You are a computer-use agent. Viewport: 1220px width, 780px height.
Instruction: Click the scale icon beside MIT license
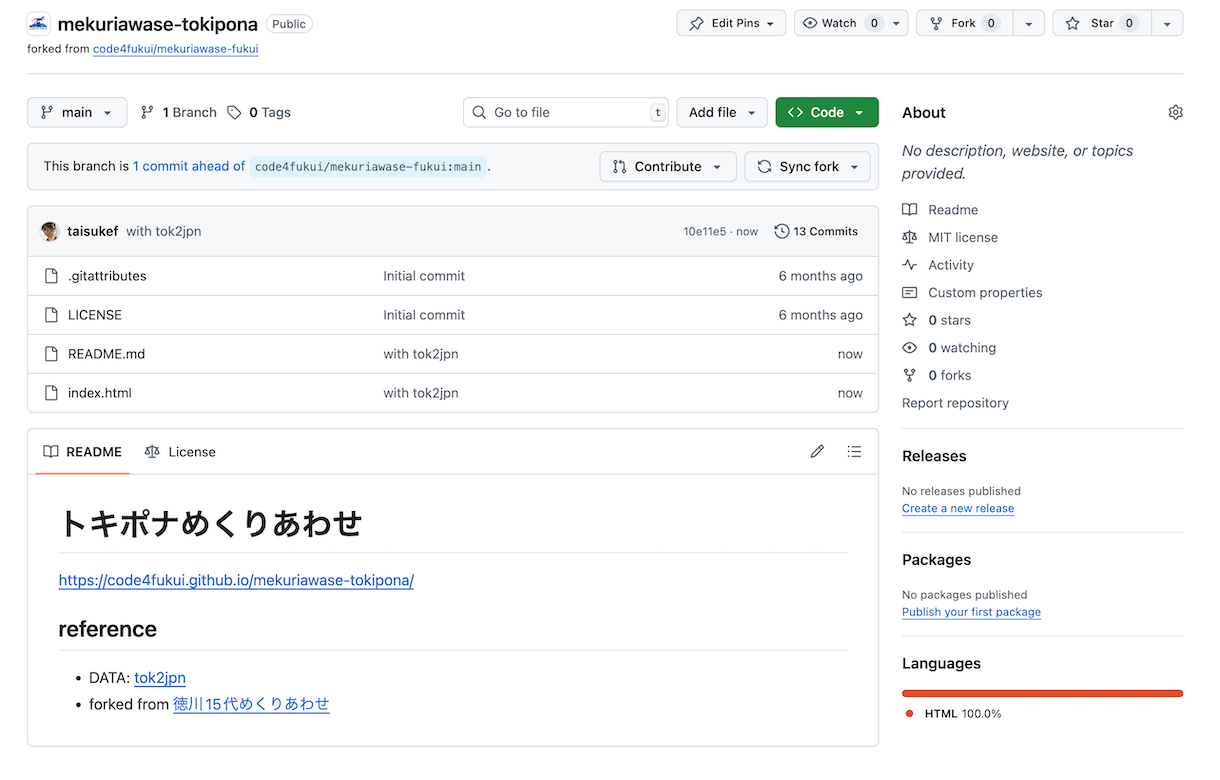point(909,238)
